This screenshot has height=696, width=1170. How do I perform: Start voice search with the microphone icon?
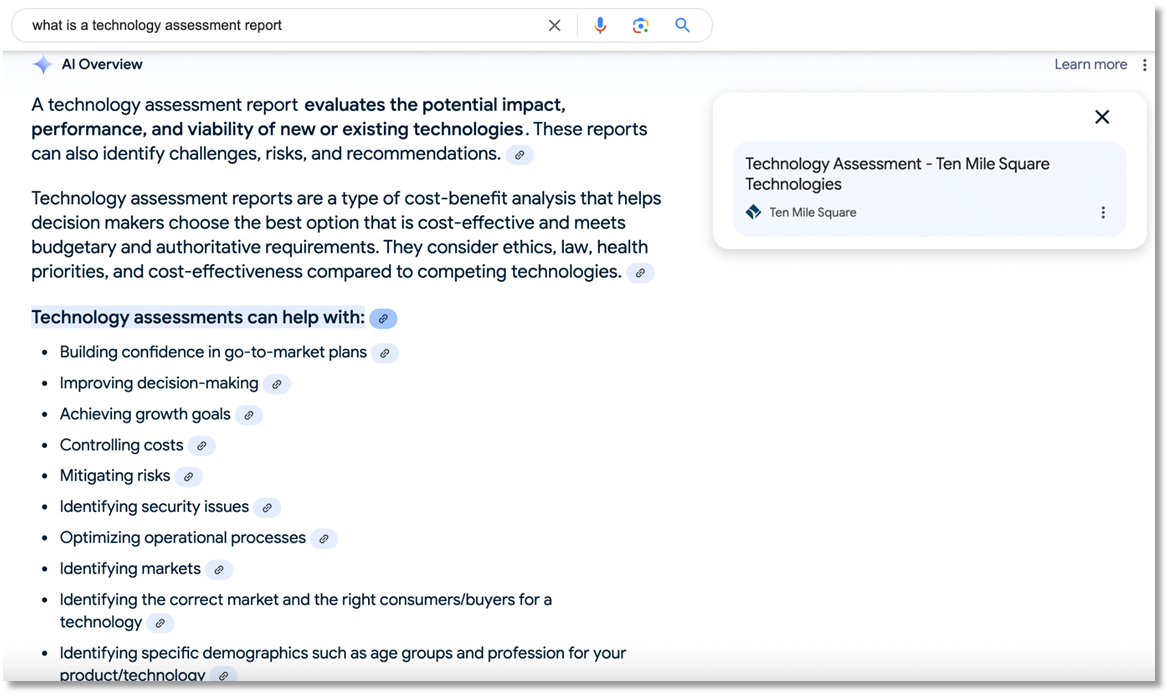coord(600,26)
